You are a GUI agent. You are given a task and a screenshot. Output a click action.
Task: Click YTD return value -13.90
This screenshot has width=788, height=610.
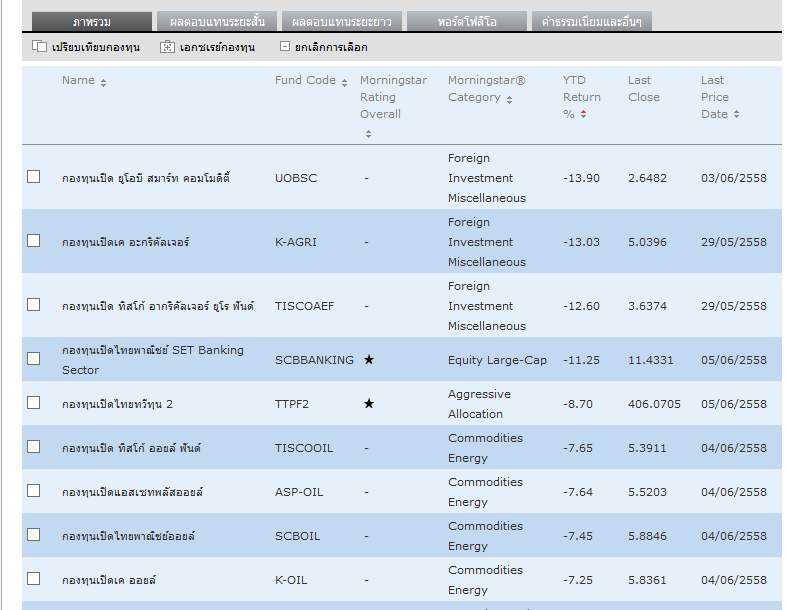pos(581,178)
